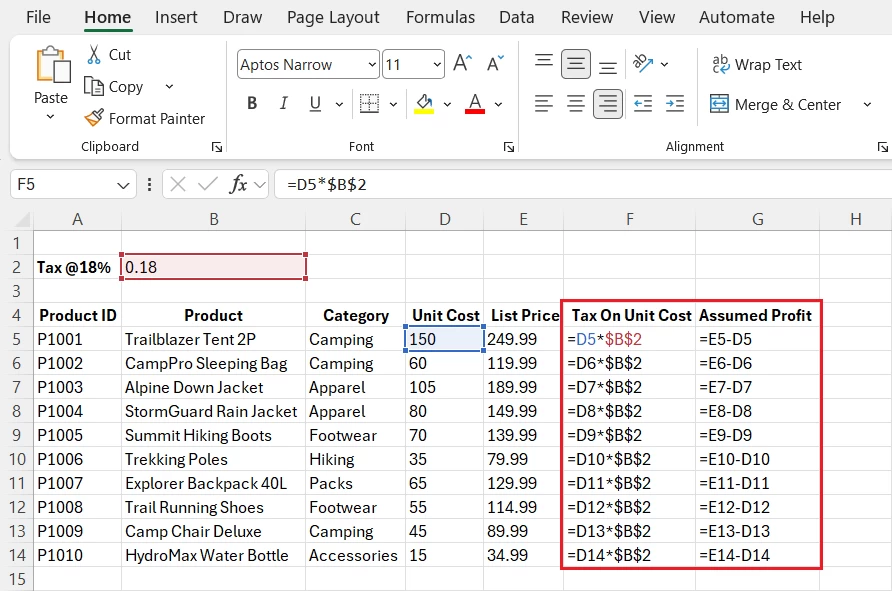Viewport: 892px width, 591px height.
Task: Switch to the View tab
Action: [656, 18]
